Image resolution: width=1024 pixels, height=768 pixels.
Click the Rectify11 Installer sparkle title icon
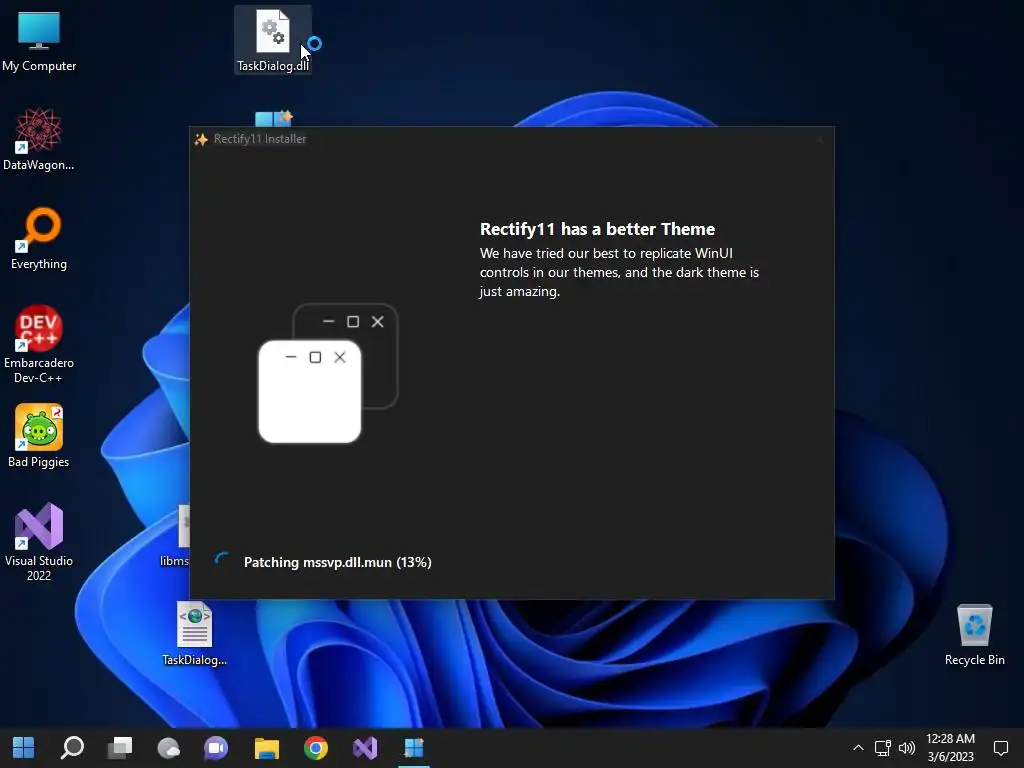[201, 139]
